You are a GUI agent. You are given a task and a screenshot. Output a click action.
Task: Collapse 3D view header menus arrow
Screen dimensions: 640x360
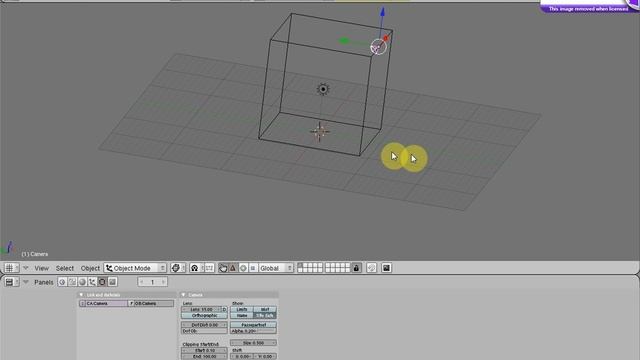tap(26, 268)
